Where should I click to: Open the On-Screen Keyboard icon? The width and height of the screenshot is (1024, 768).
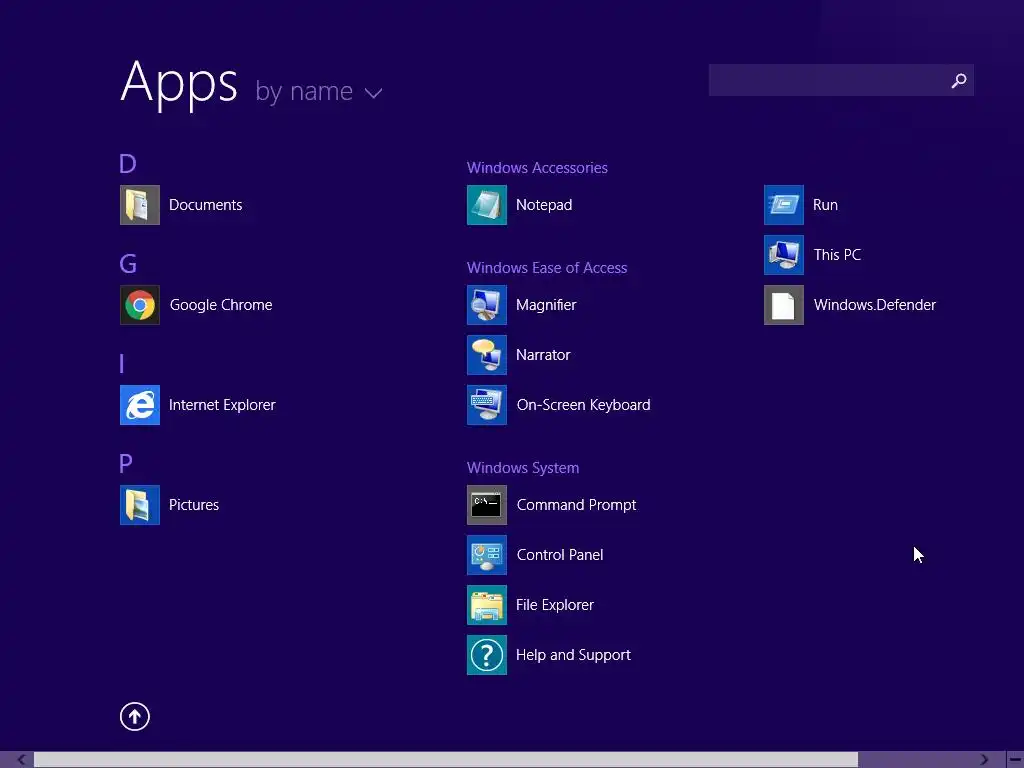tap(487, 405)
